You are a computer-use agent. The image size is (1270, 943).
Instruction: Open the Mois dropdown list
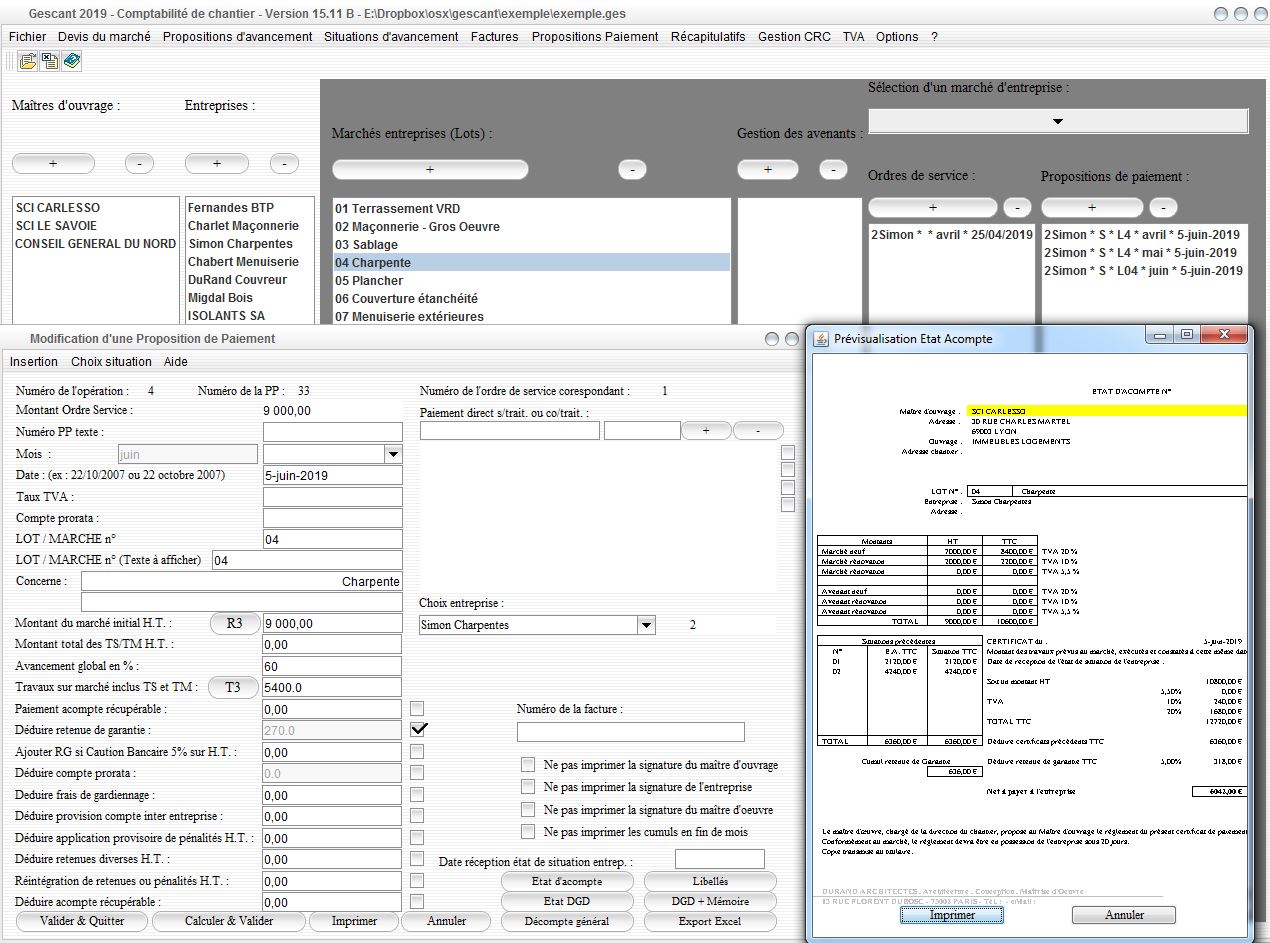393,454
